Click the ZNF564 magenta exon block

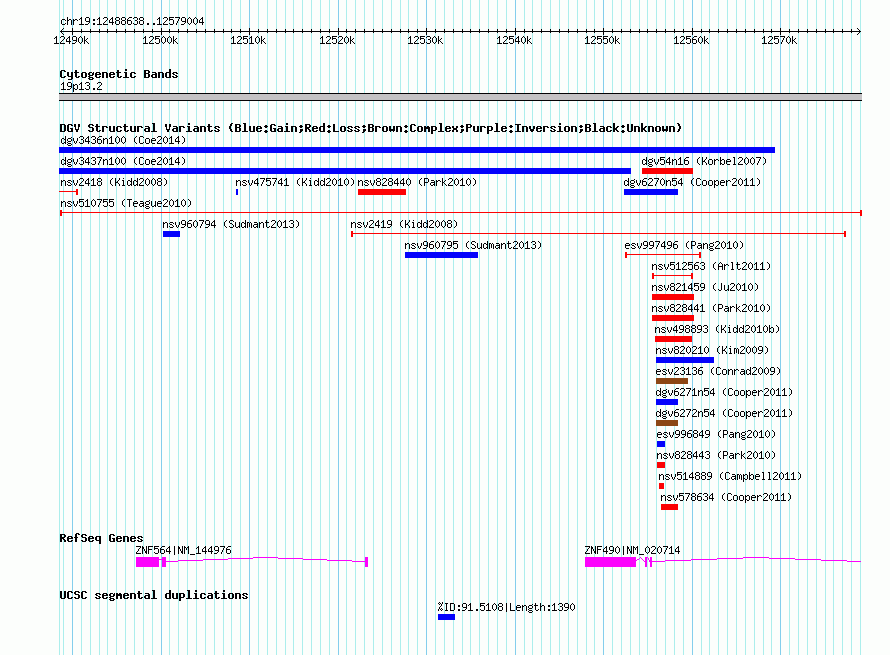[148, 562]
